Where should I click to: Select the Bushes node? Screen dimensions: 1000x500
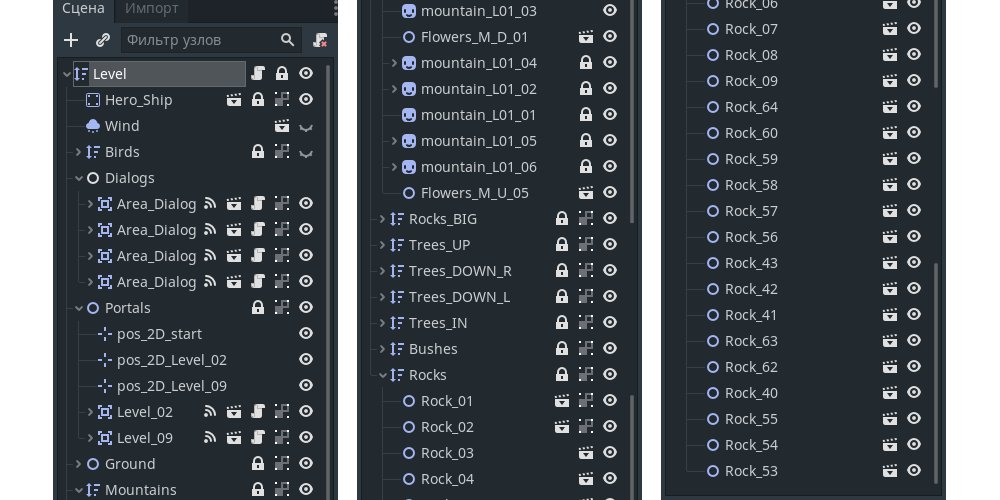pyautogui.click(x=433, y=349)
